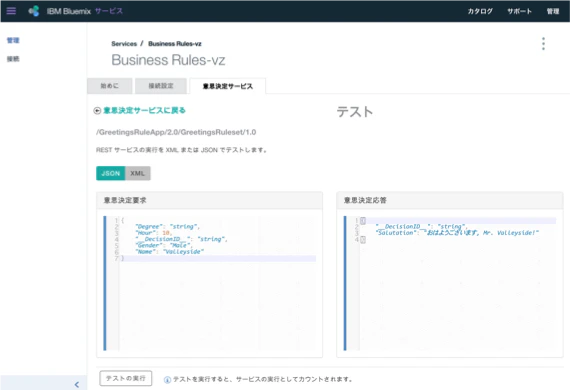The width and height of the screenshot is (570, 390).
Task: Click the 意思決定要求 panel header
Action: [209, 200]
